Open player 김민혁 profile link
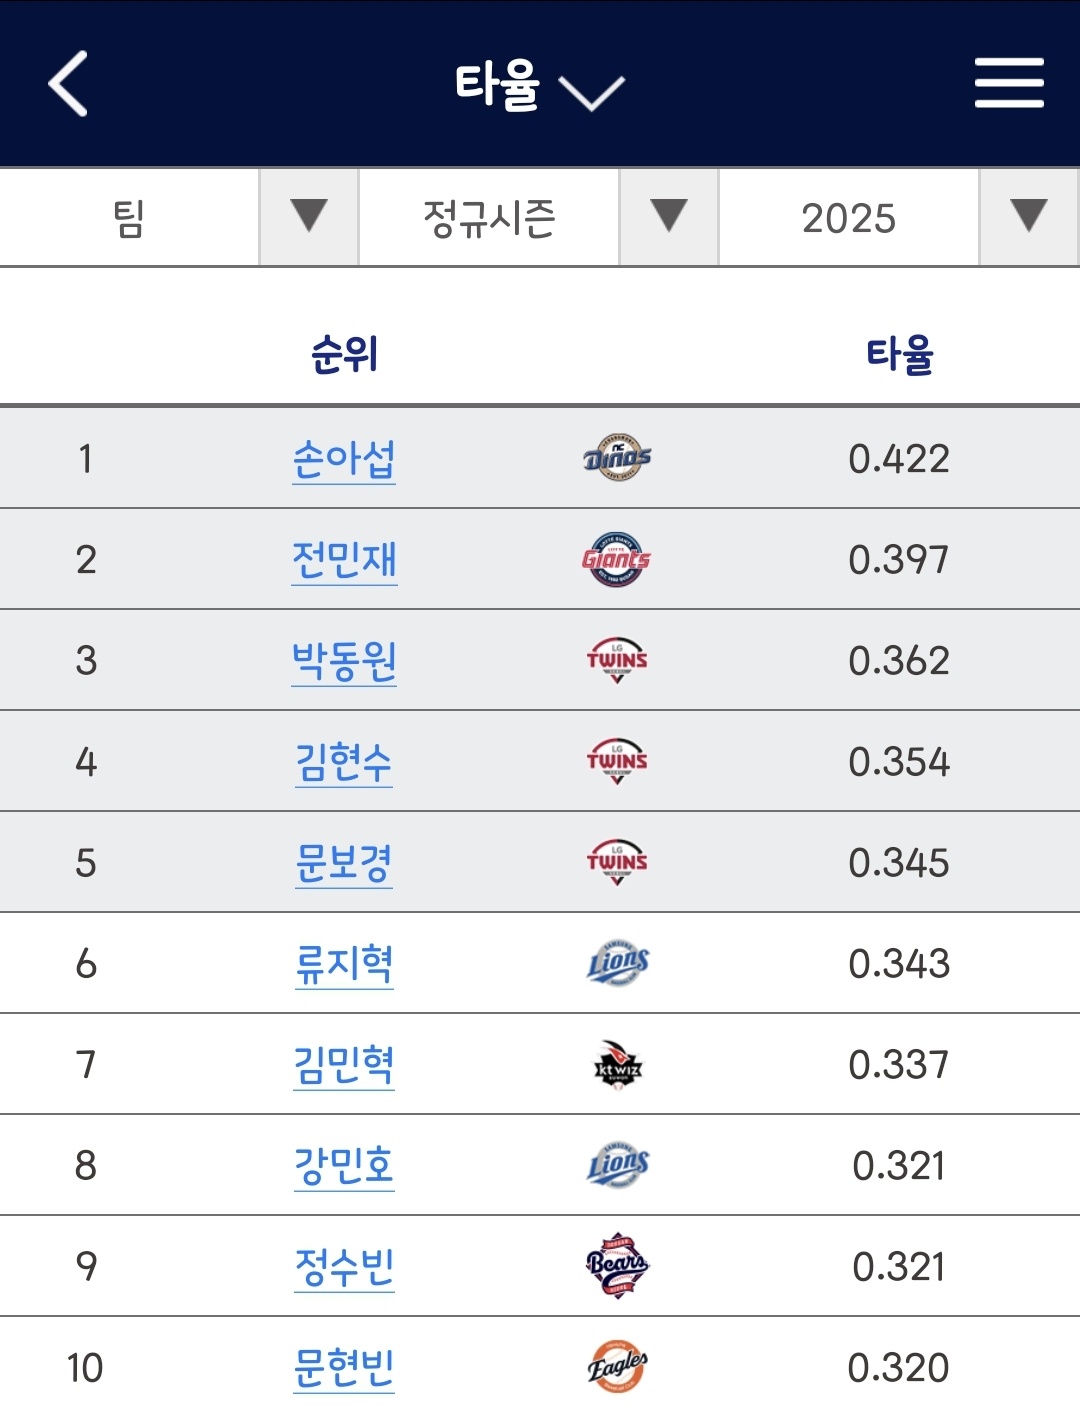Viewport: 1080px width, 1416px height. pos(344,1065)
